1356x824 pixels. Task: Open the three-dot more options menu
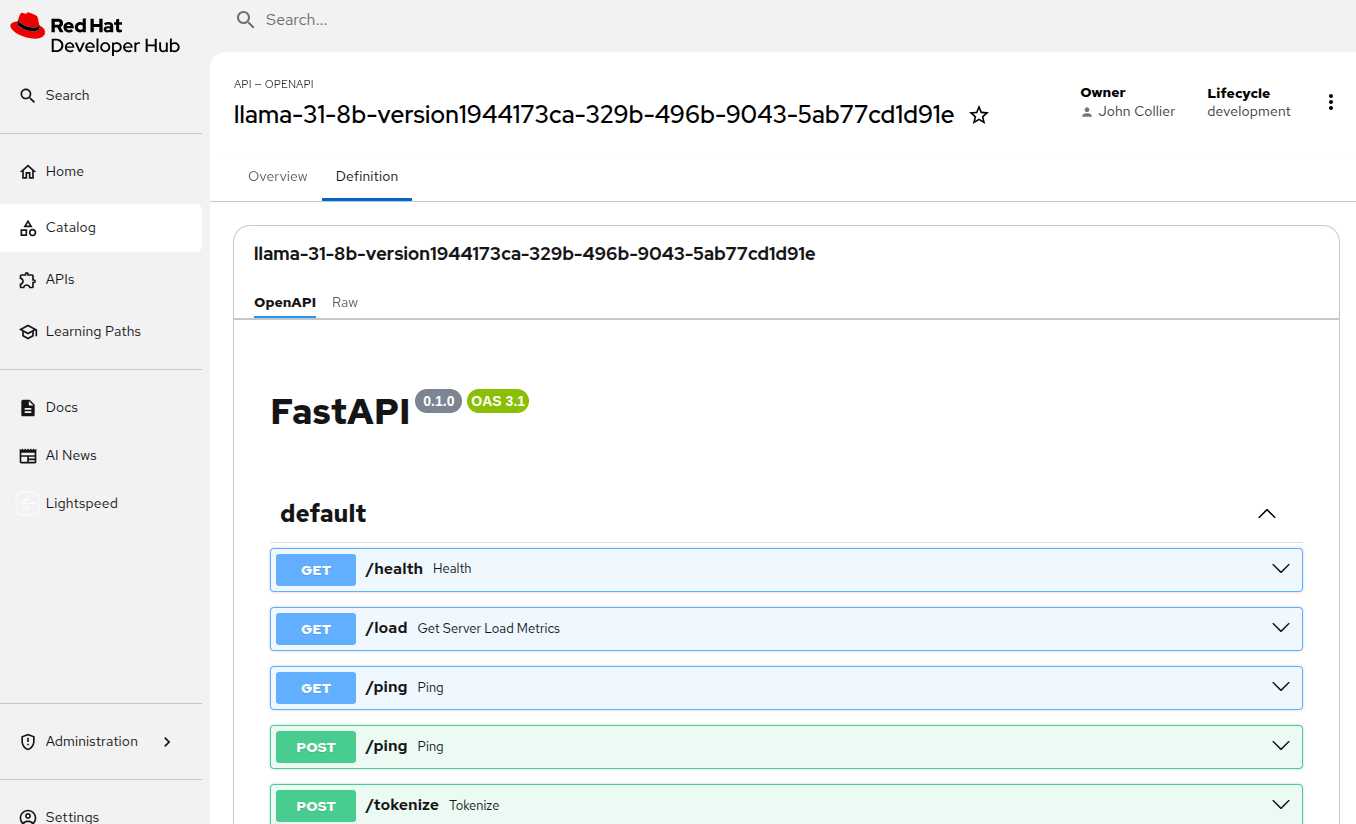[x=1330, y=102]
